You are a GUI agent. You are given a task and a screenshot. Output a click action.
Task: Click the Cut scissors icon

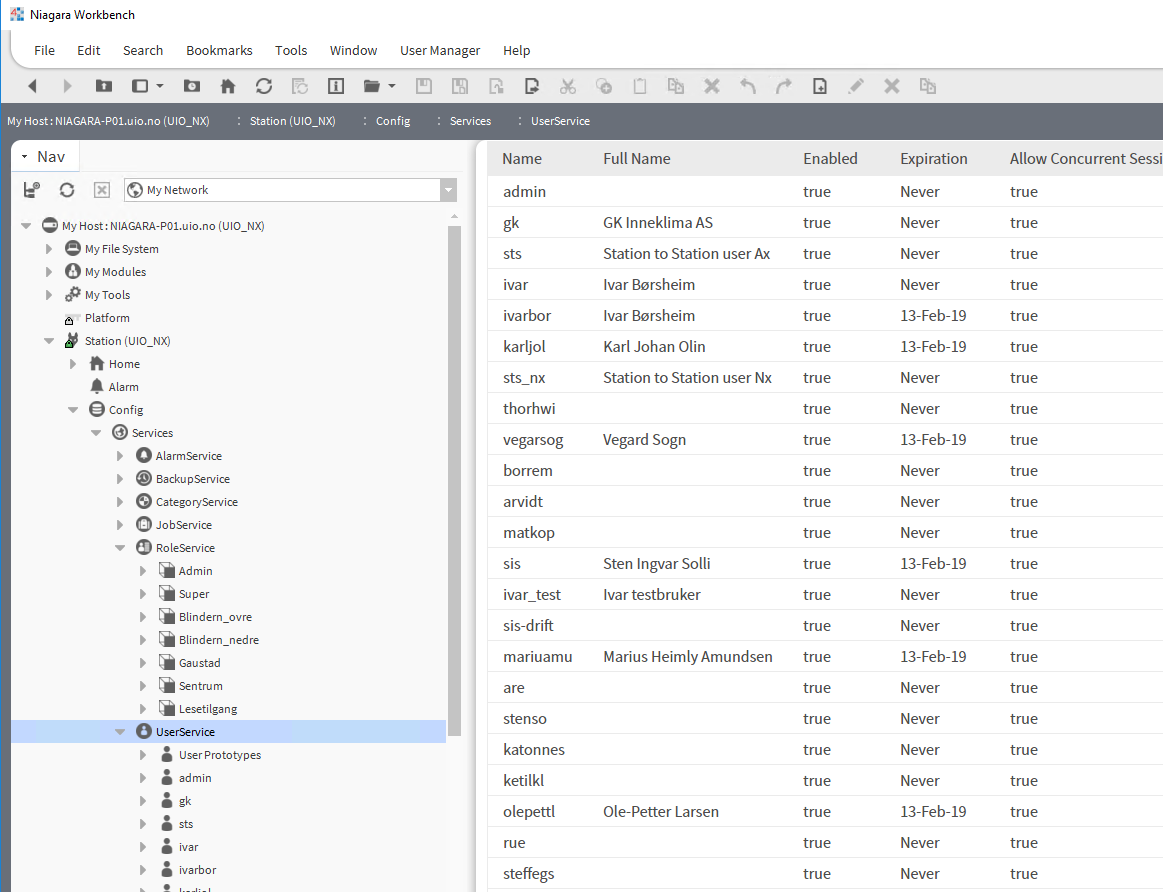click(x=567, y=86)
